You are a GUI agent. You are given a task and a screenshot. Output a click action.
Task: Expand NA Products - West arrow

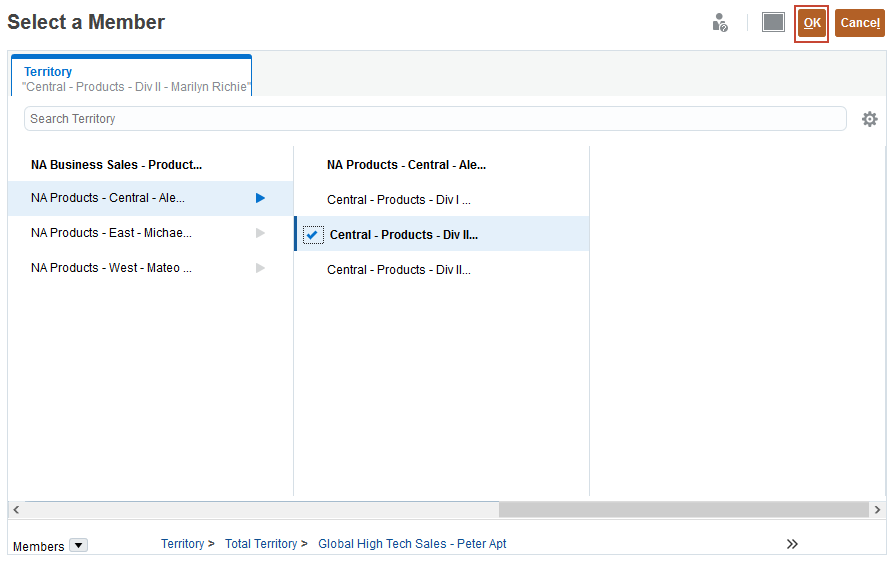coord(260,268)
